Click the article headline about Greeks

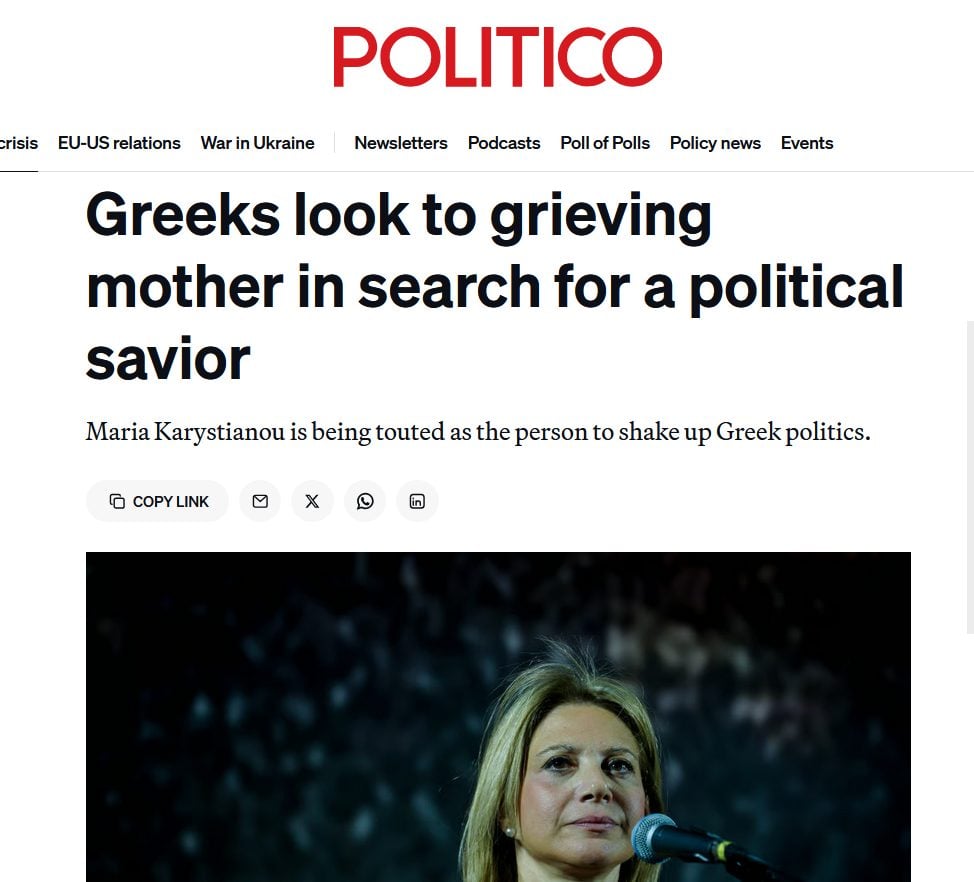(494, 286)
